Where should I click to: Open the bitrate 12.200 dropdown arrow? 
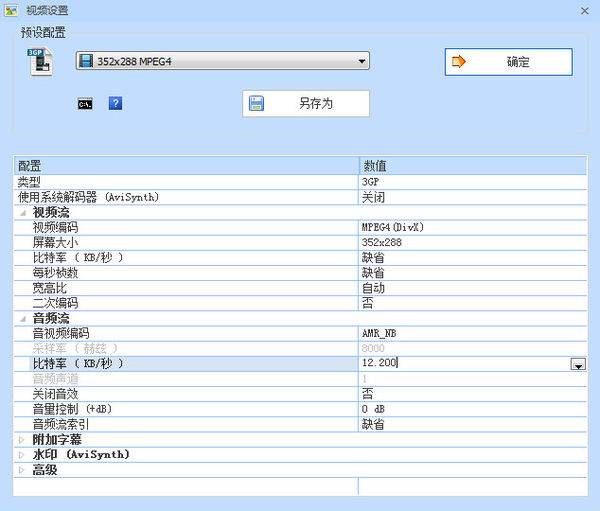(x=577, y=364)
